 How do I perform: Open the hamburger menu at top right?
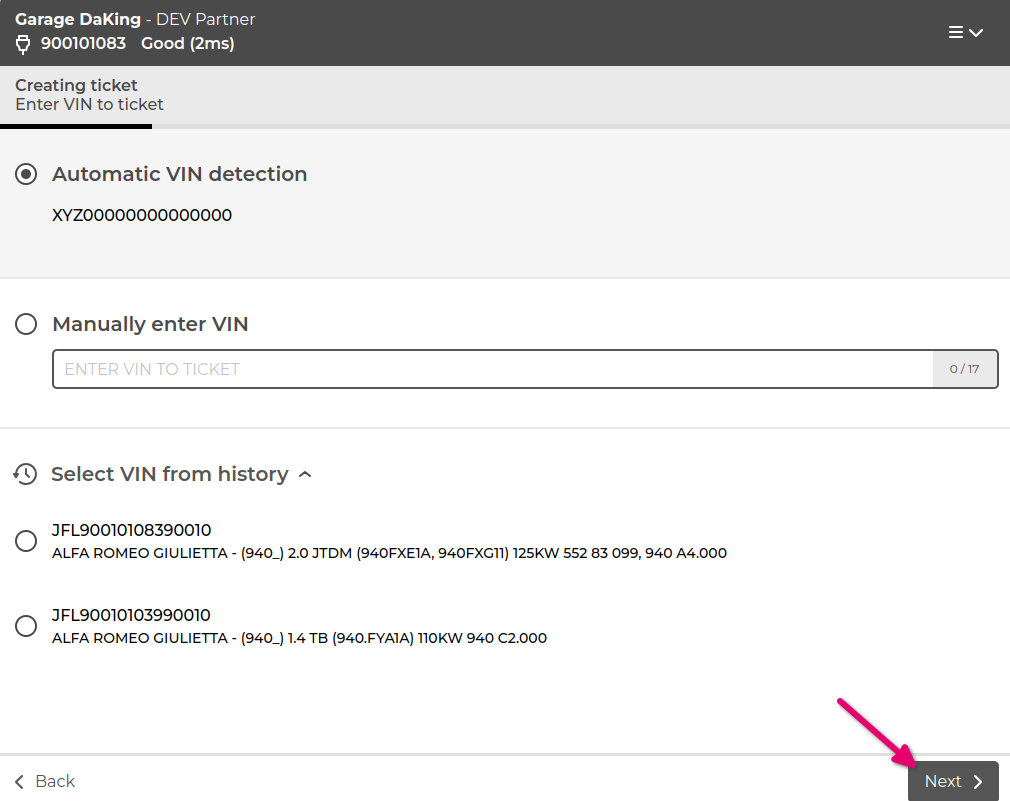click(x=958, y=32)
